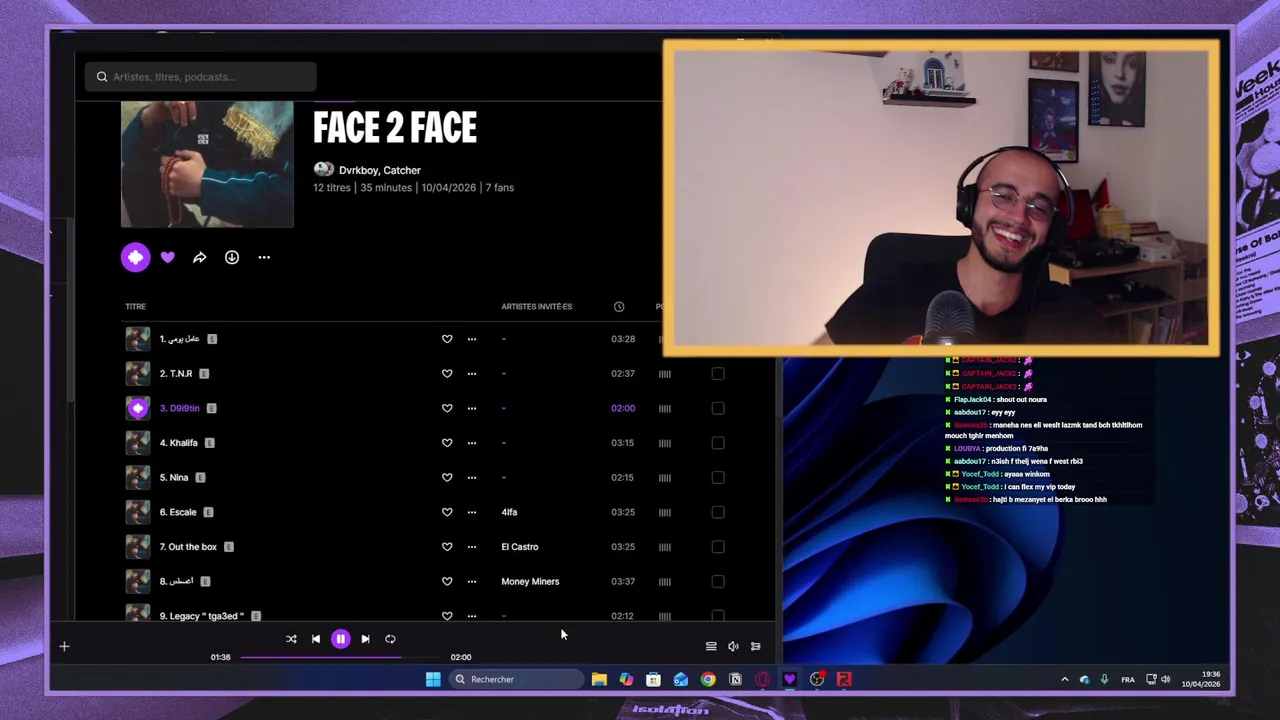Viewport: 1280px width, 720px height.
Task: Pause the current track
Action: pyautogui.click(x=340, y=639)
